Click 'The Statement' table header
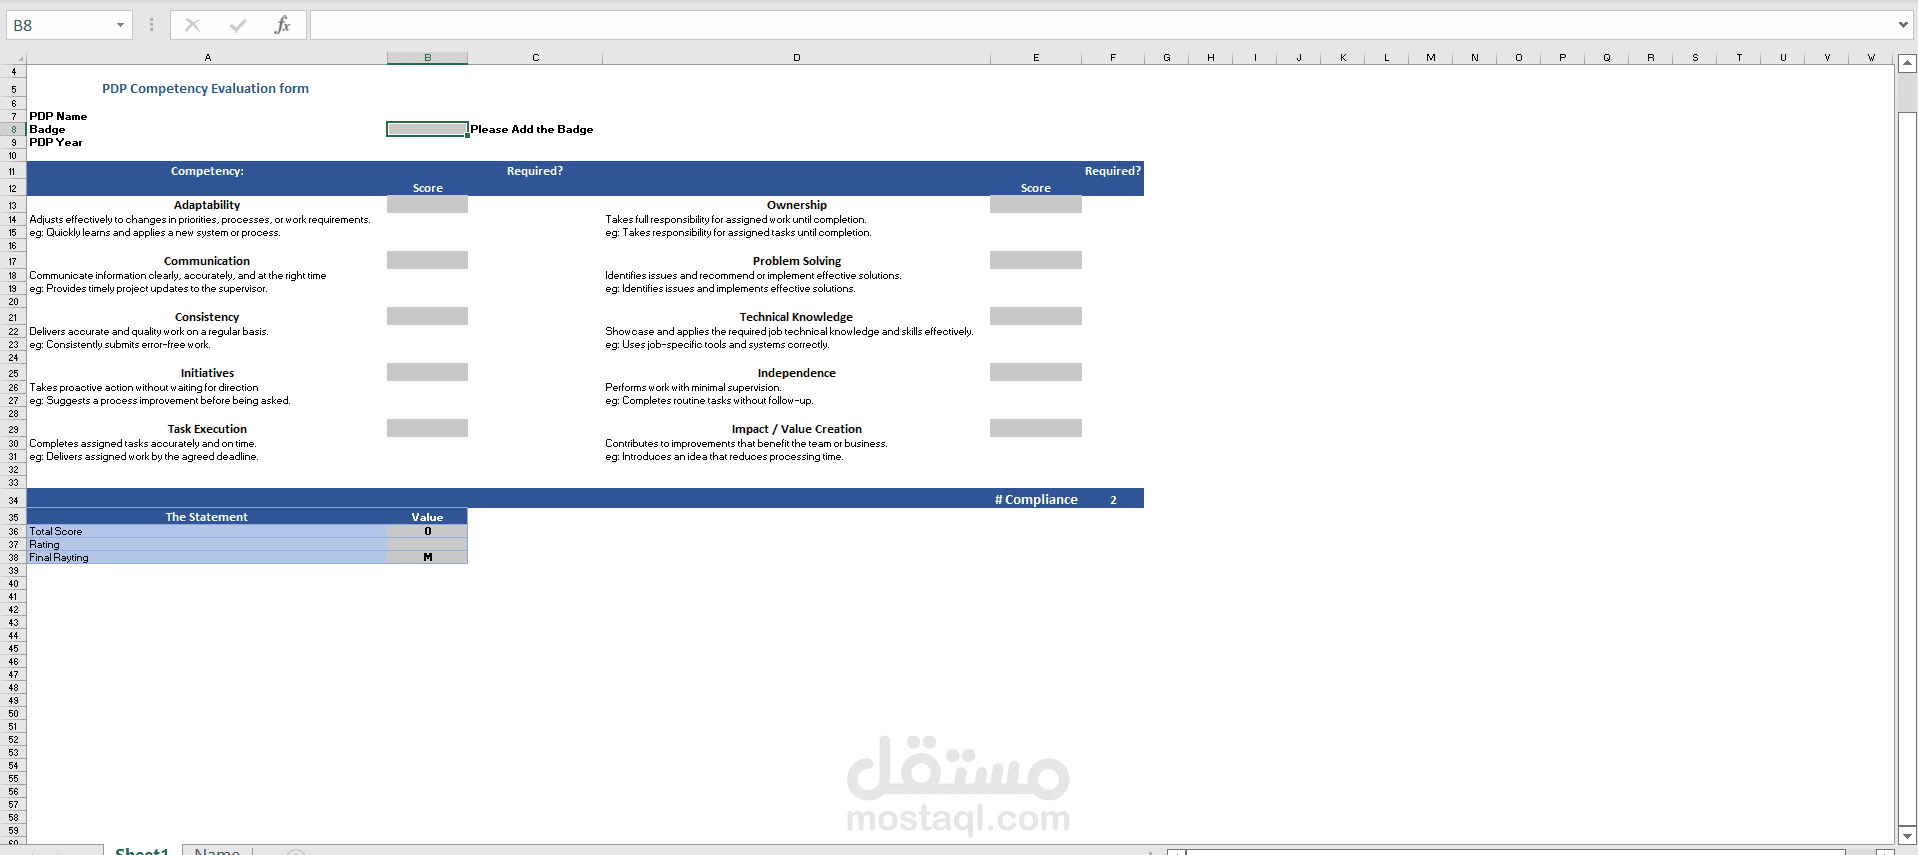1918x855 pixels. click(207, 517)
